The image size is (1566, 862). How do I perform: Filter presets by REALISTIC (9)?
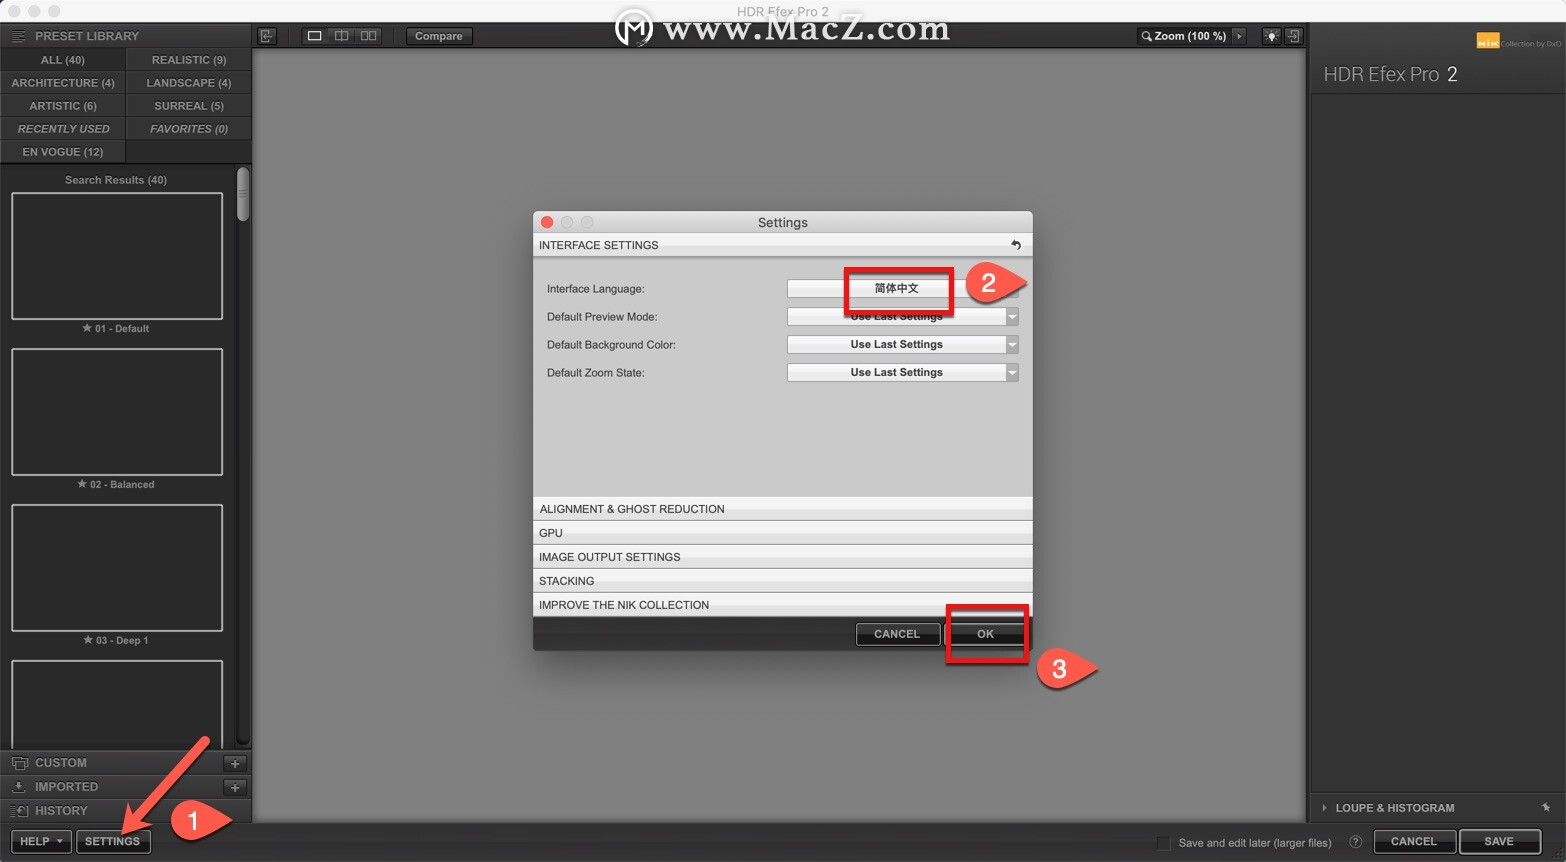coord(189,60)
